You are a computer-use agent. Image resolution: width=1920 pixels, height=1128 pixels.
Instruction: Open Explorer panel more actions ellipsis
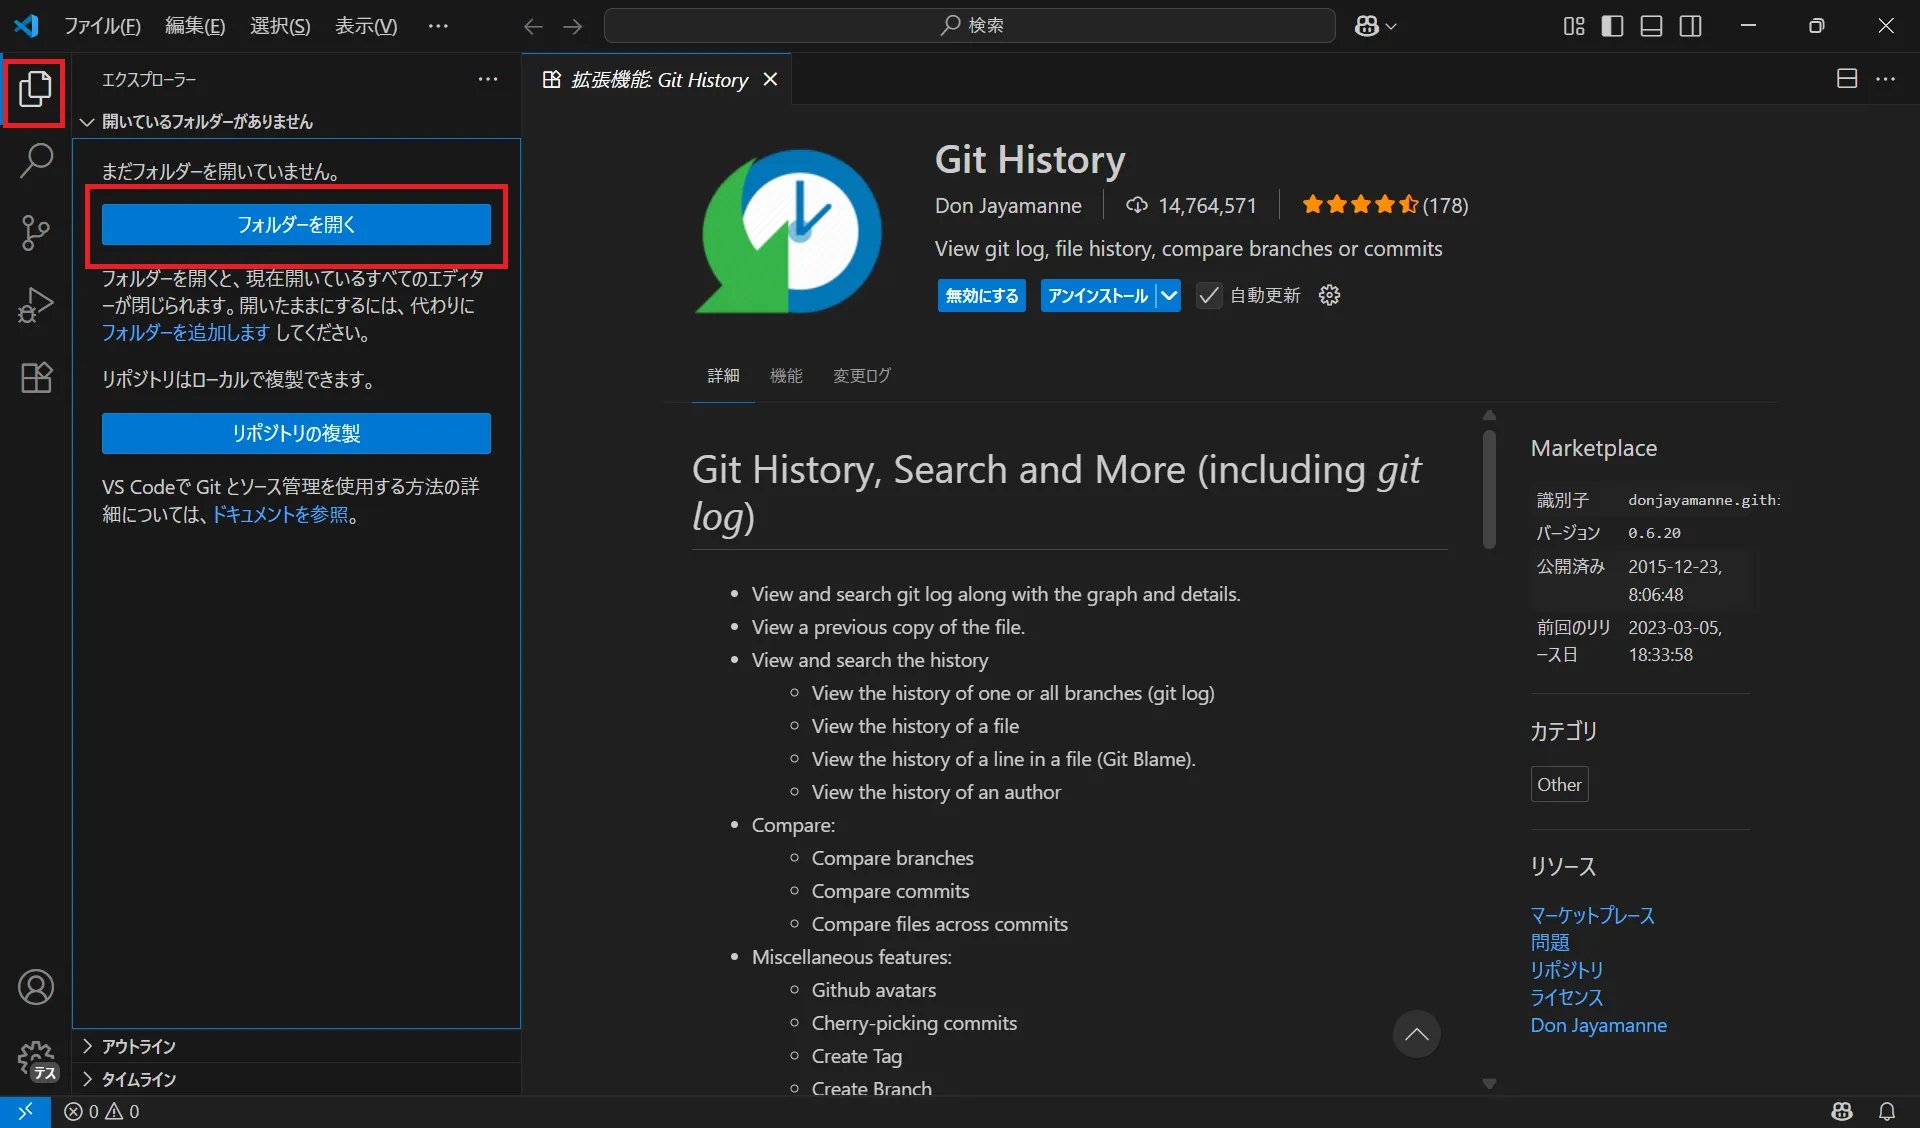(x=487, y=79)
